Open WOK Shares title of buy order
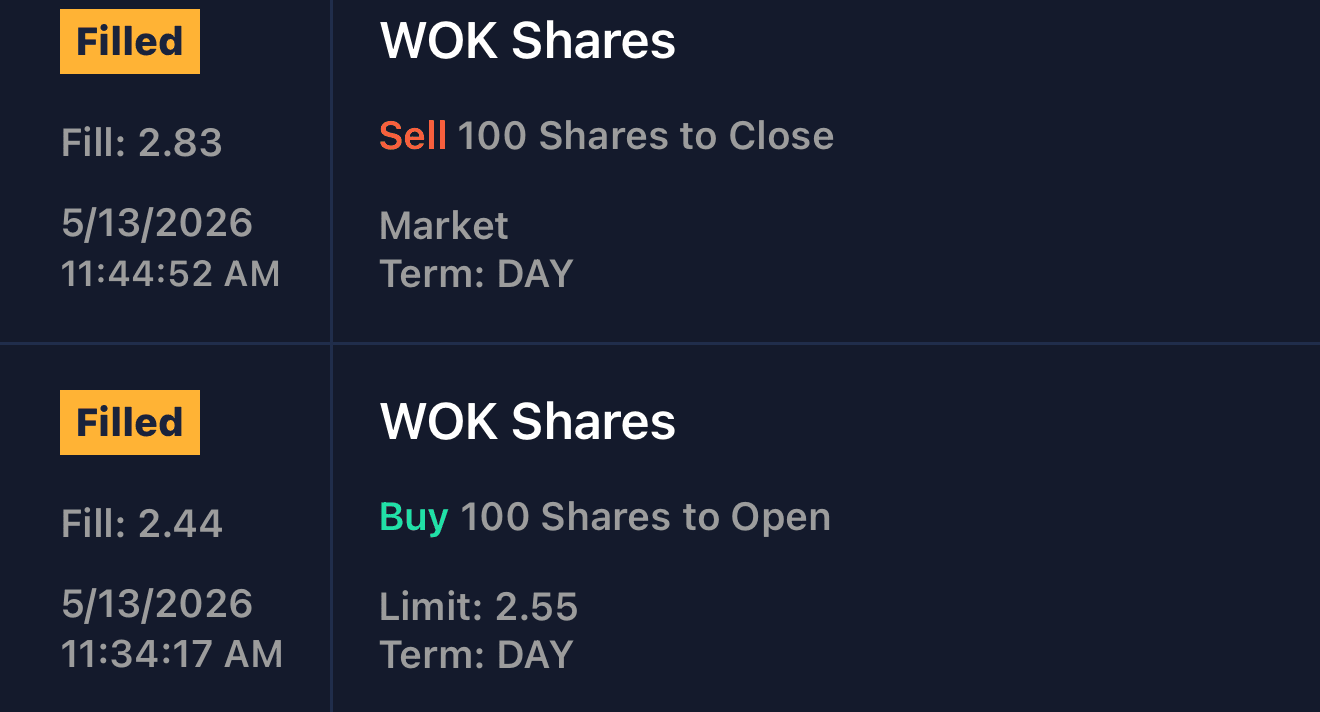 528,422
